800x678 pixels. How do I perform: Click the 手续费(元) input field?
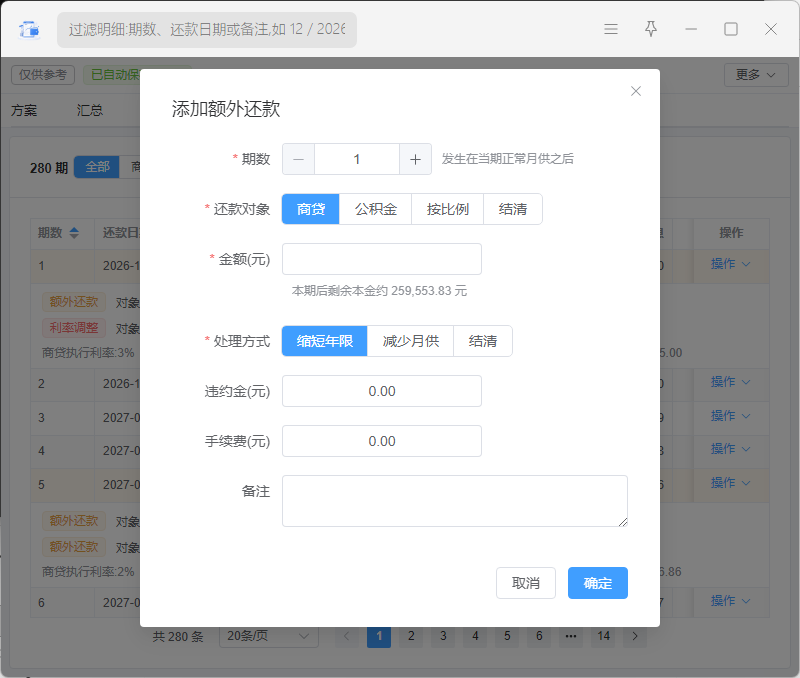(382, 441)
